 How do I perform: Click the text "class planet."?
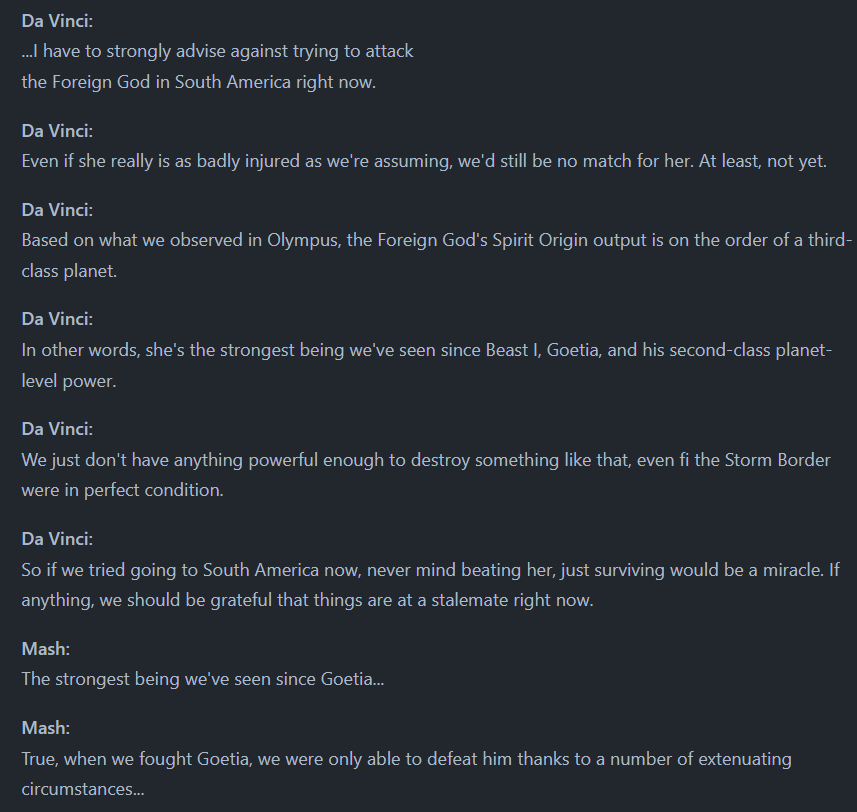(x=69, y=271)
